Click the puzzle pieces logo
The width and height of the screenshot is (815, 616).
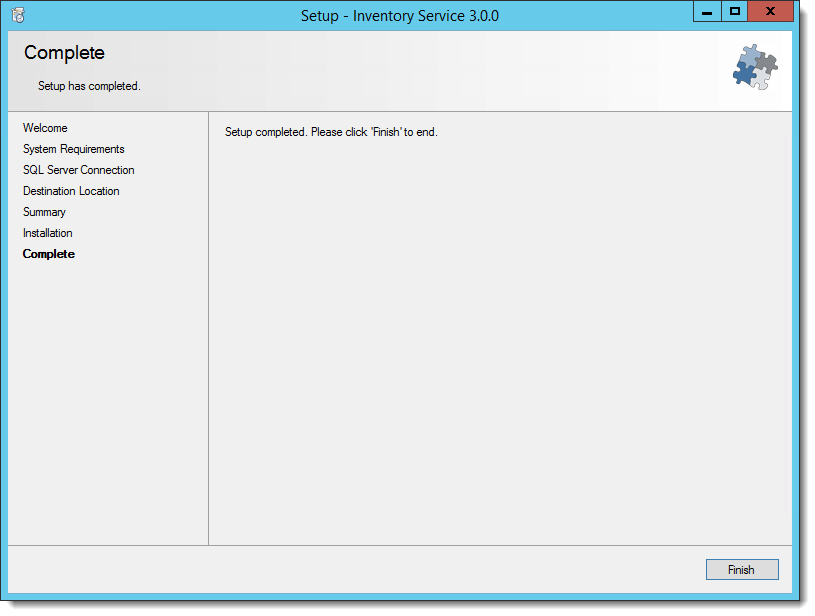pos(755,67)
